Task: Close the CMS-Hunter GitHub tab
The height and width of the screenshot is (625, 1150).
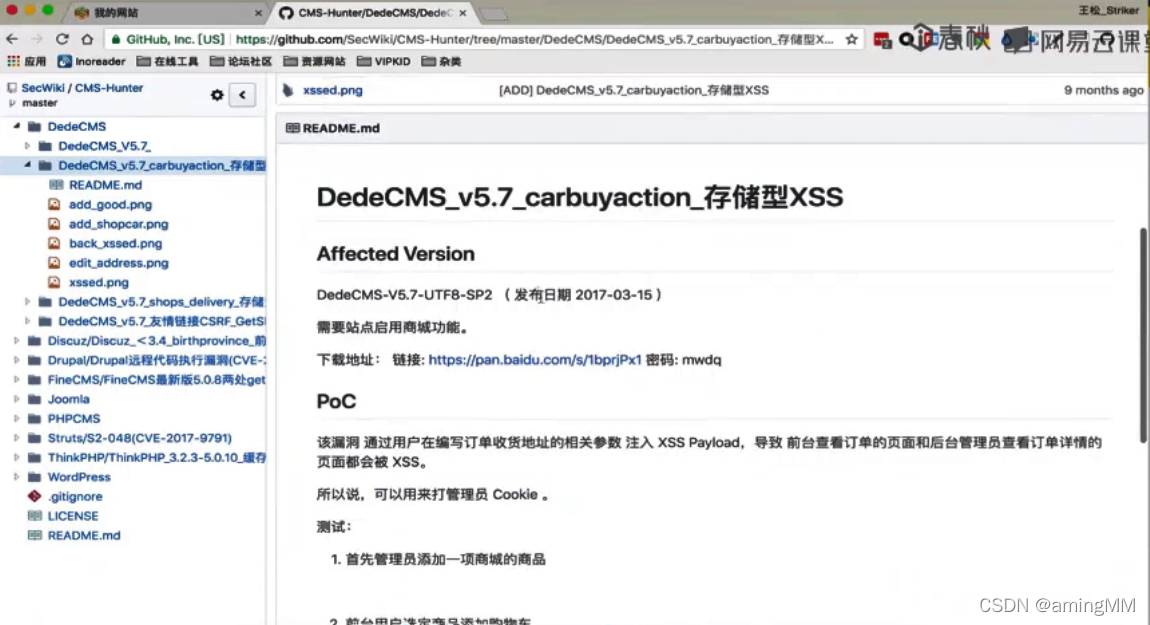Action: 463,13
